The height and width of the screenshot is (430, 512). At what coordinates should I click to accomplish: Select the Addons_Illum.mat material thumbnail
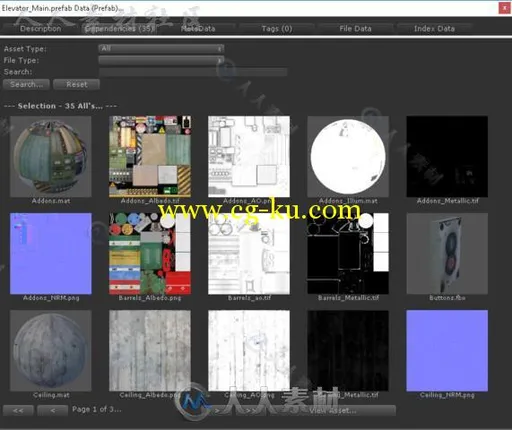pyautogui.click(x=348, y=156)
